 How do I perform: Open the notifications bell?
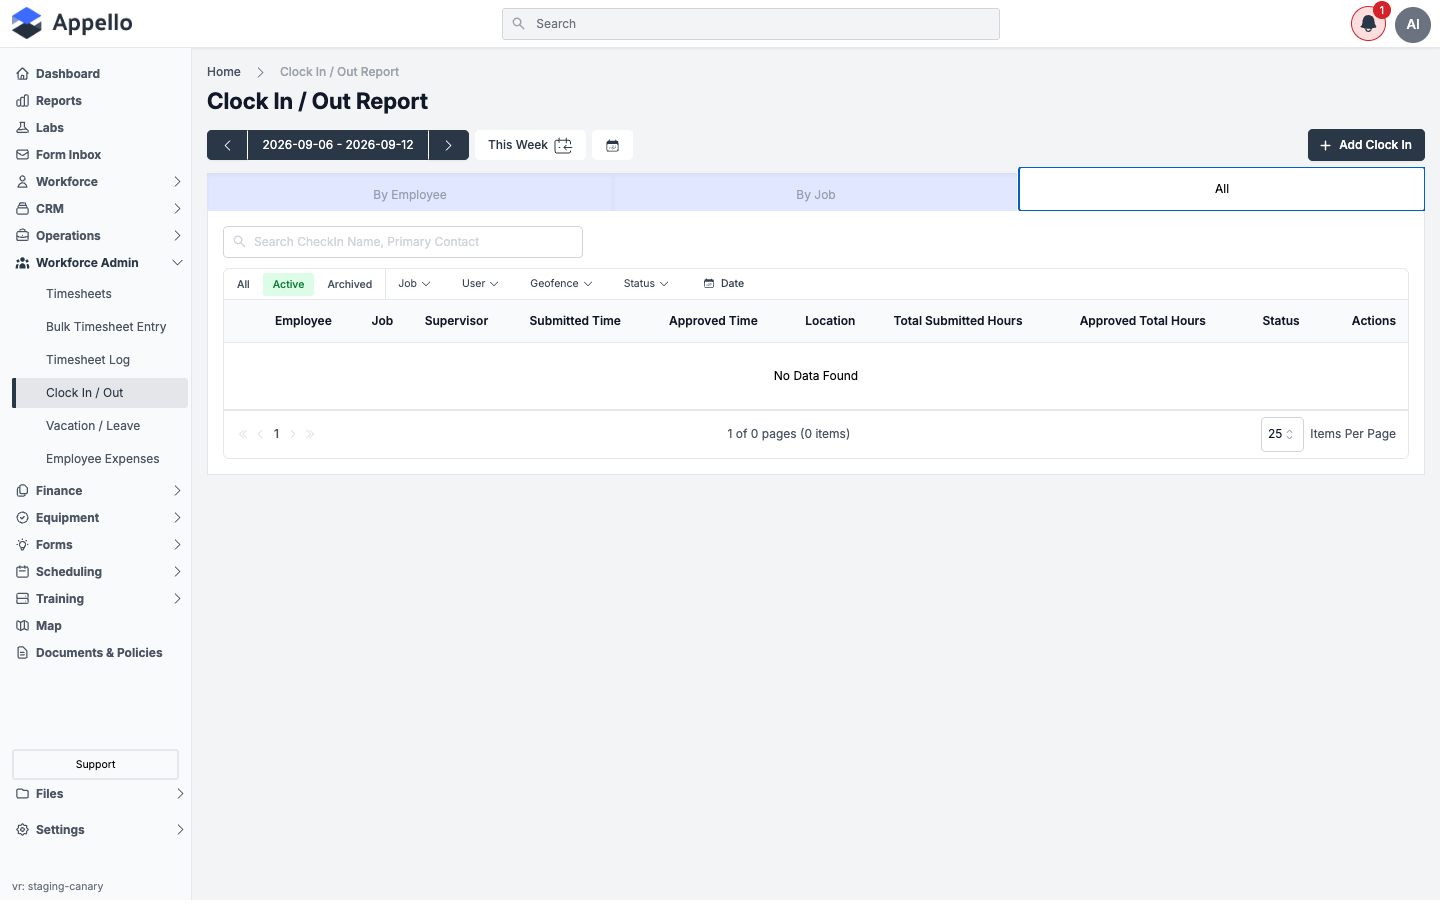coord(1368,24)
